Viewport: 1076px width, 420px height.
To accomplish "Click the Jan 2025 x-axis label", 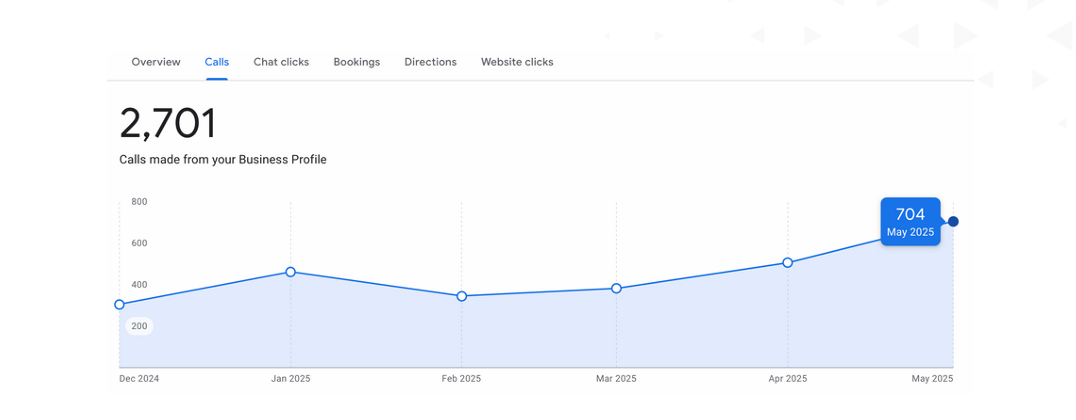I will pos(290,379).
